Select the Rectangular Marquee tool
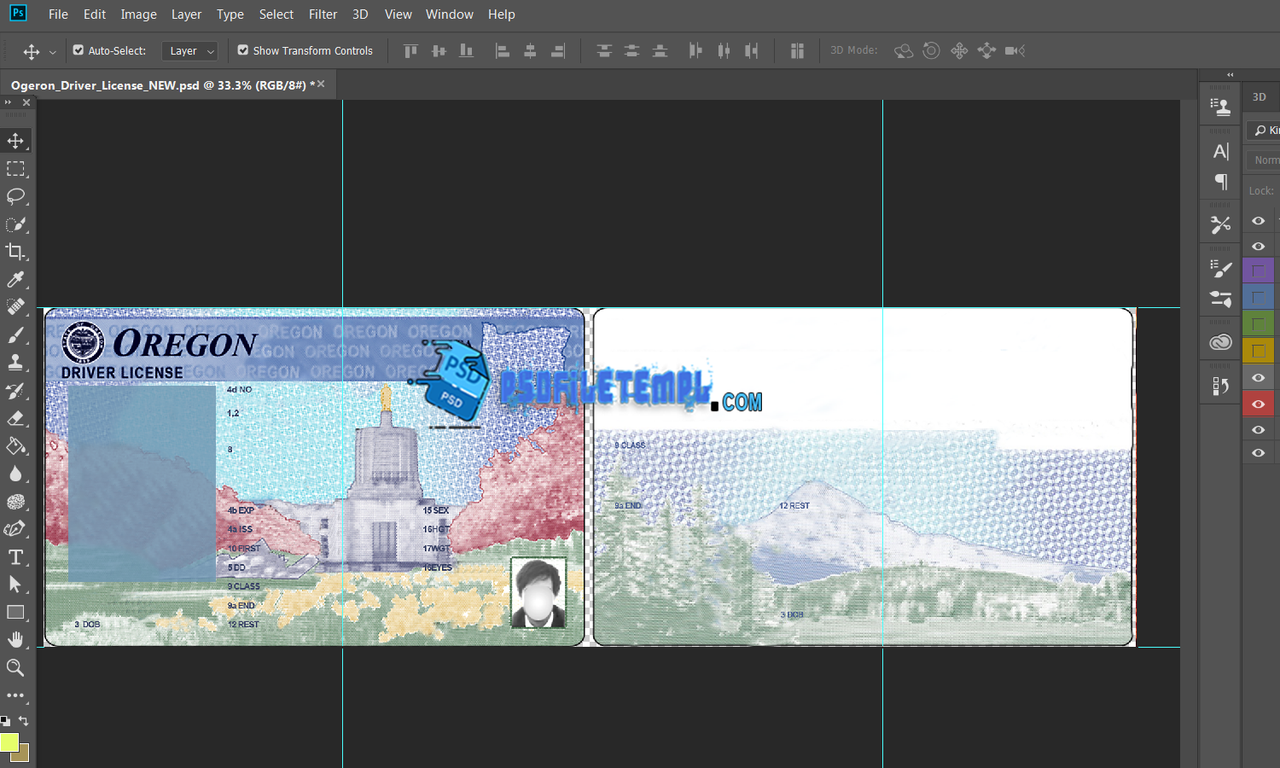The image size is (1280, 768). 16,169
